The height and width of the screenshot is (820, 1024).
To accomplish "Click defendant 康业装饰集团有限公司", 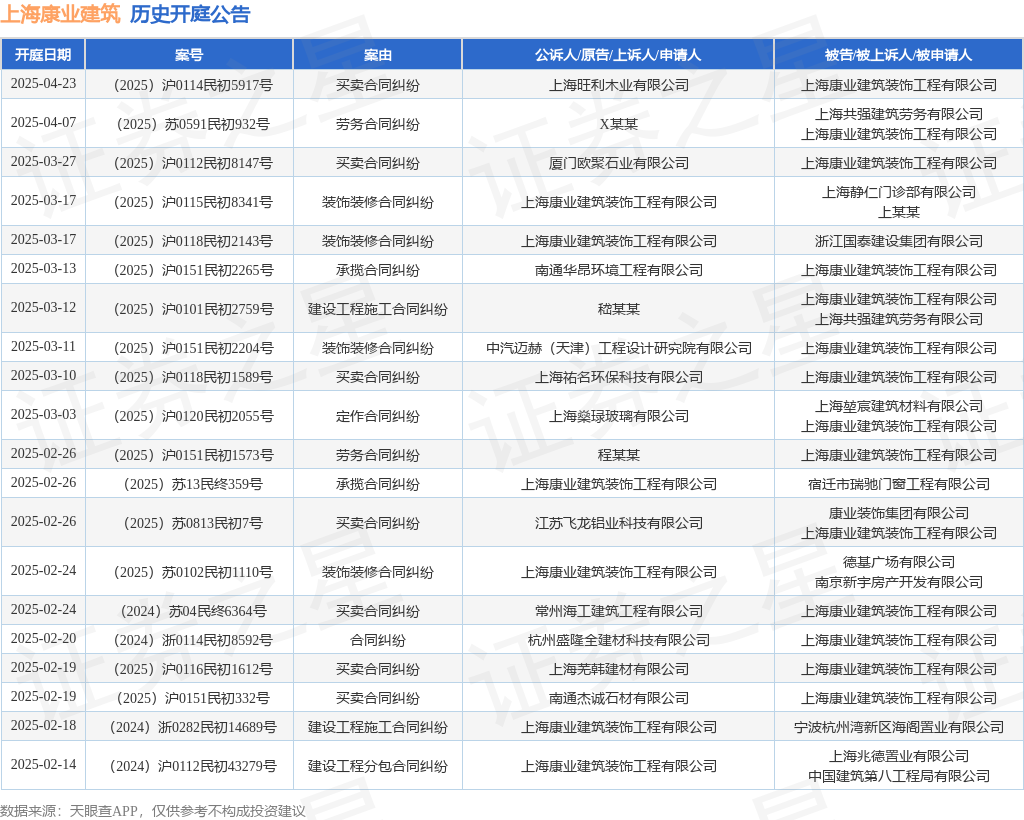I will coord(899,514).
